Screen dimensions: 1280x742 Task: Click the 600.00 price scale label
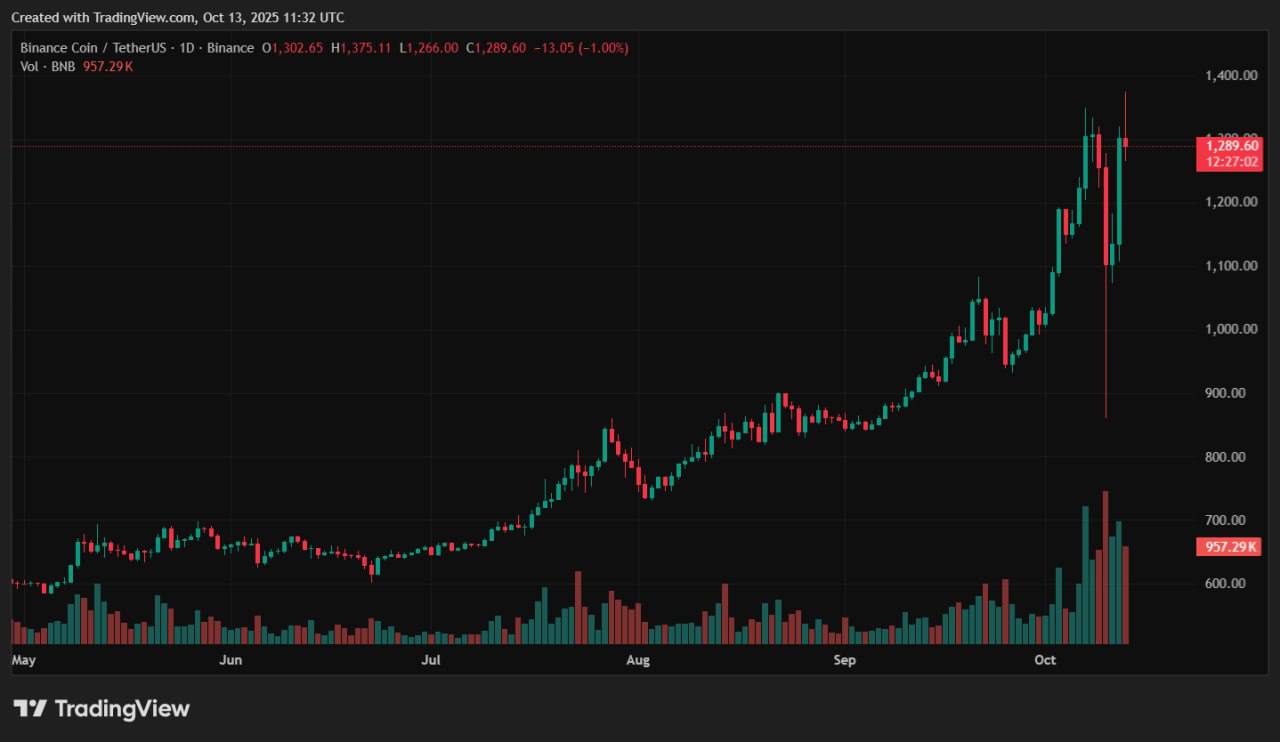click(1229, 584)
